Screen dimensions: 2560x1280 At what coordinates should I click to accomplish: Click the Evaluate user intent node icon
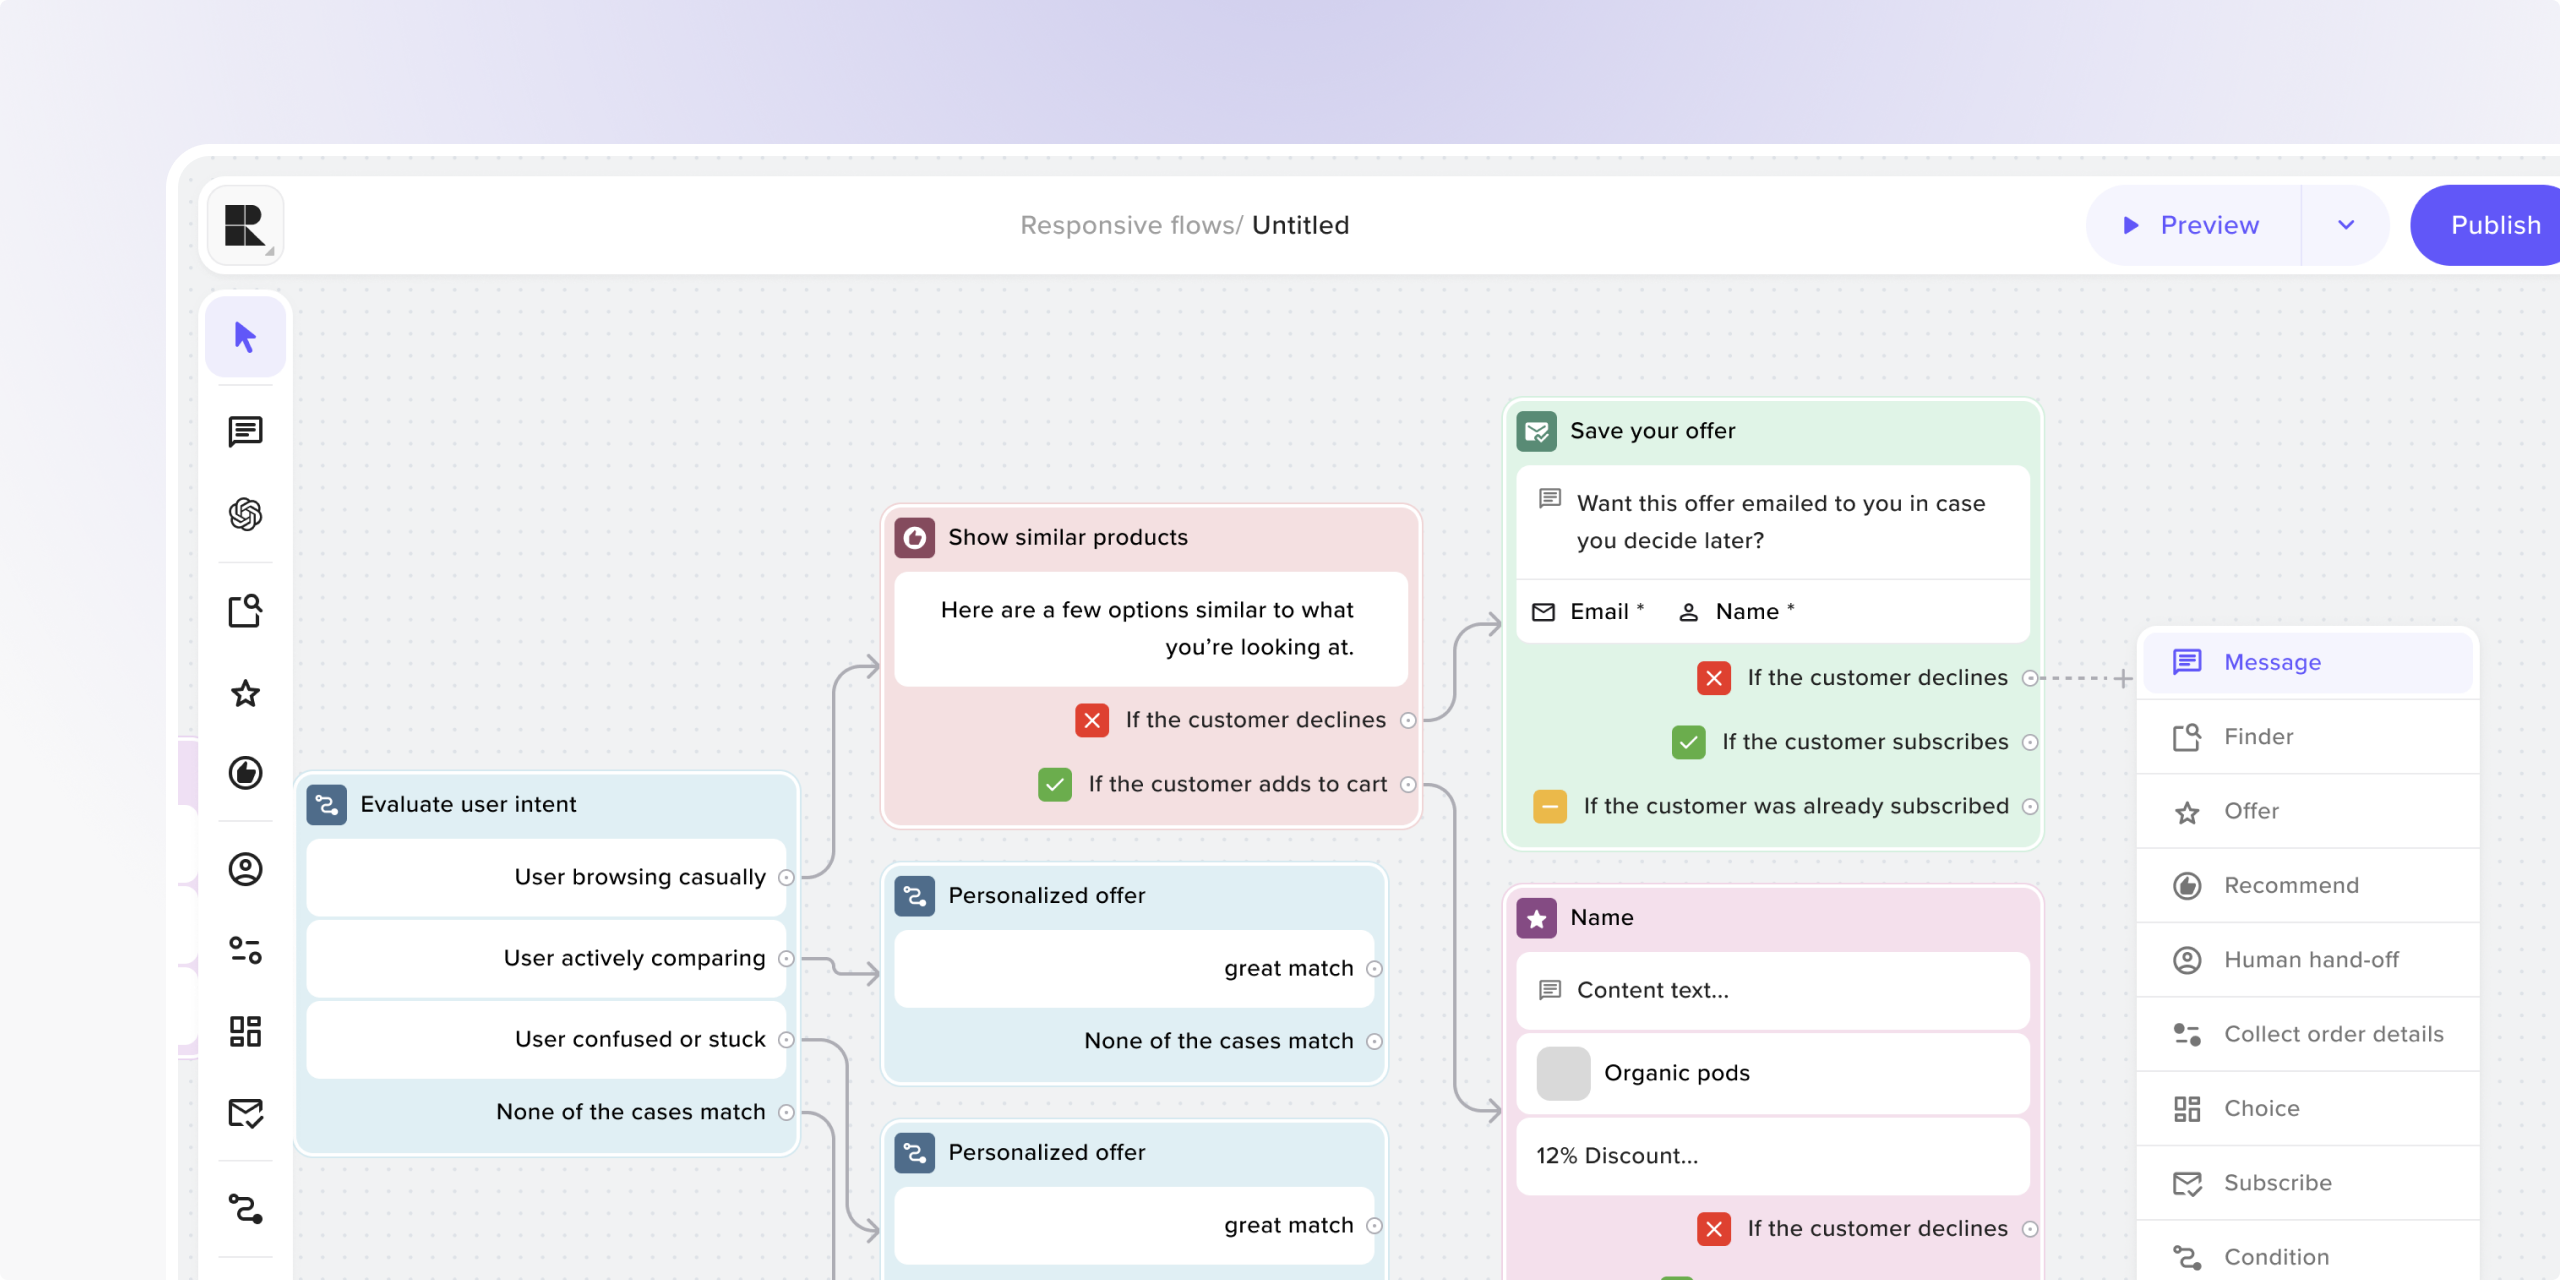tap(326, 805)
